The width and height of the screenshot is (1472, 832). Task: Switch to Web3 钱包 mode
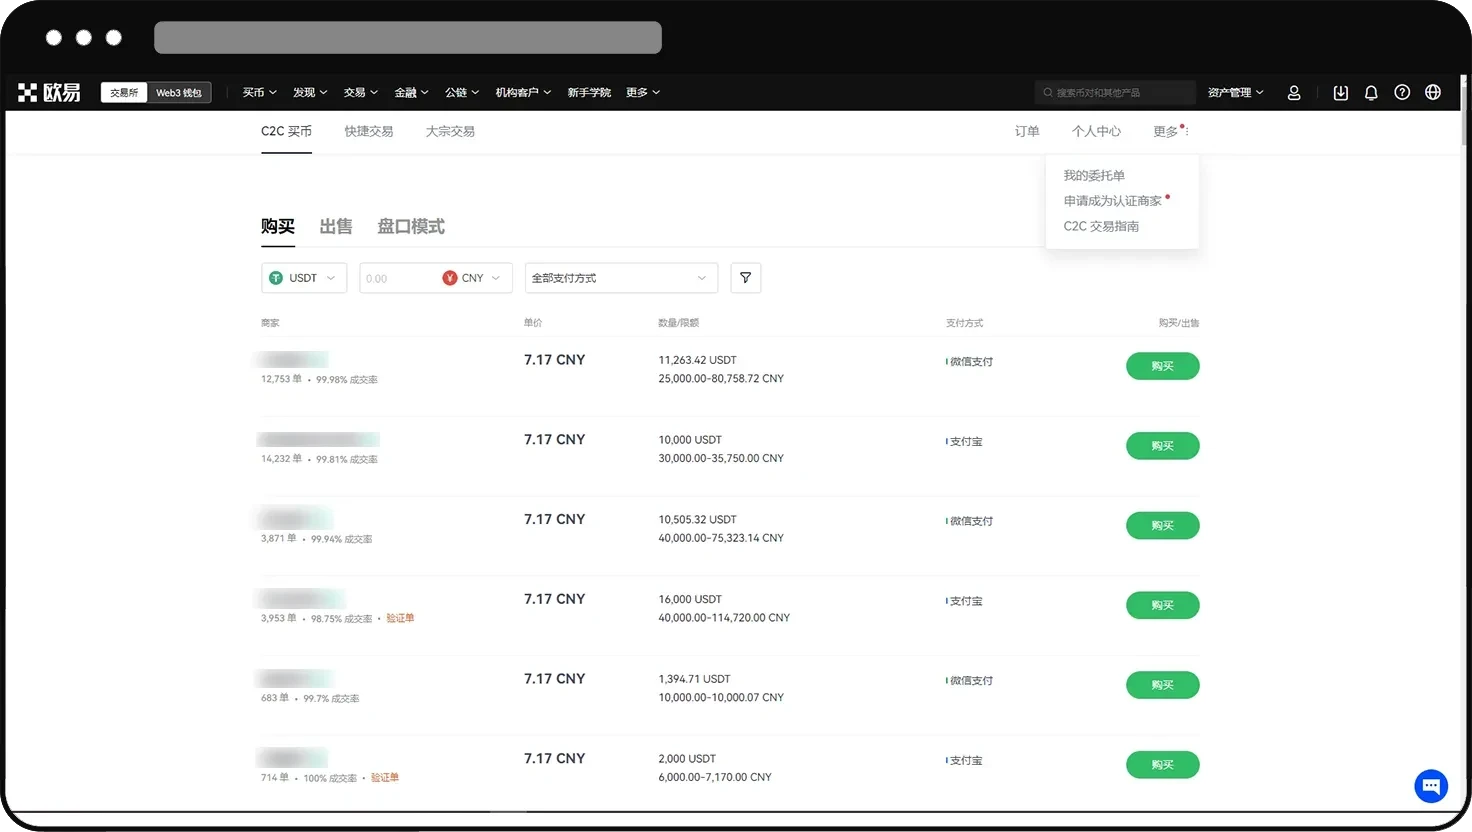(179, 92)
